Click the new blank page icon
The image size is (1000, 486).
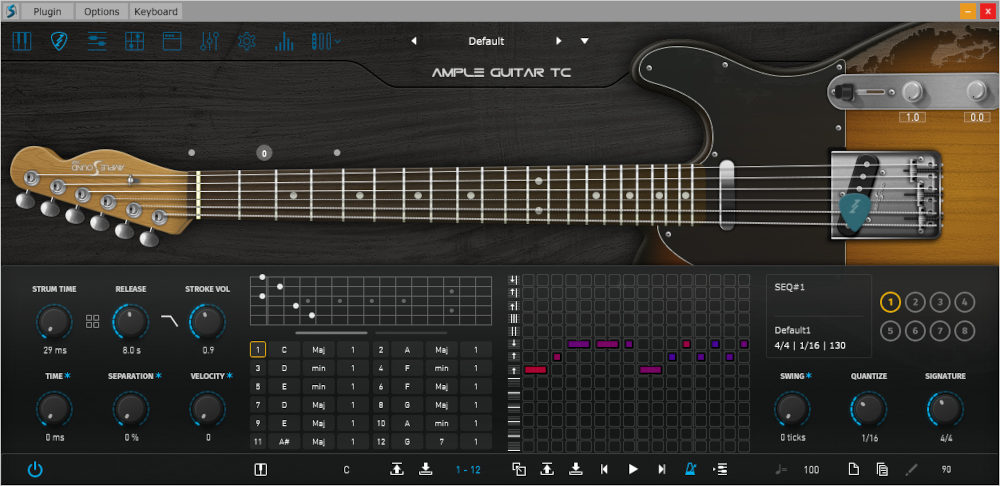click(853, 469)
